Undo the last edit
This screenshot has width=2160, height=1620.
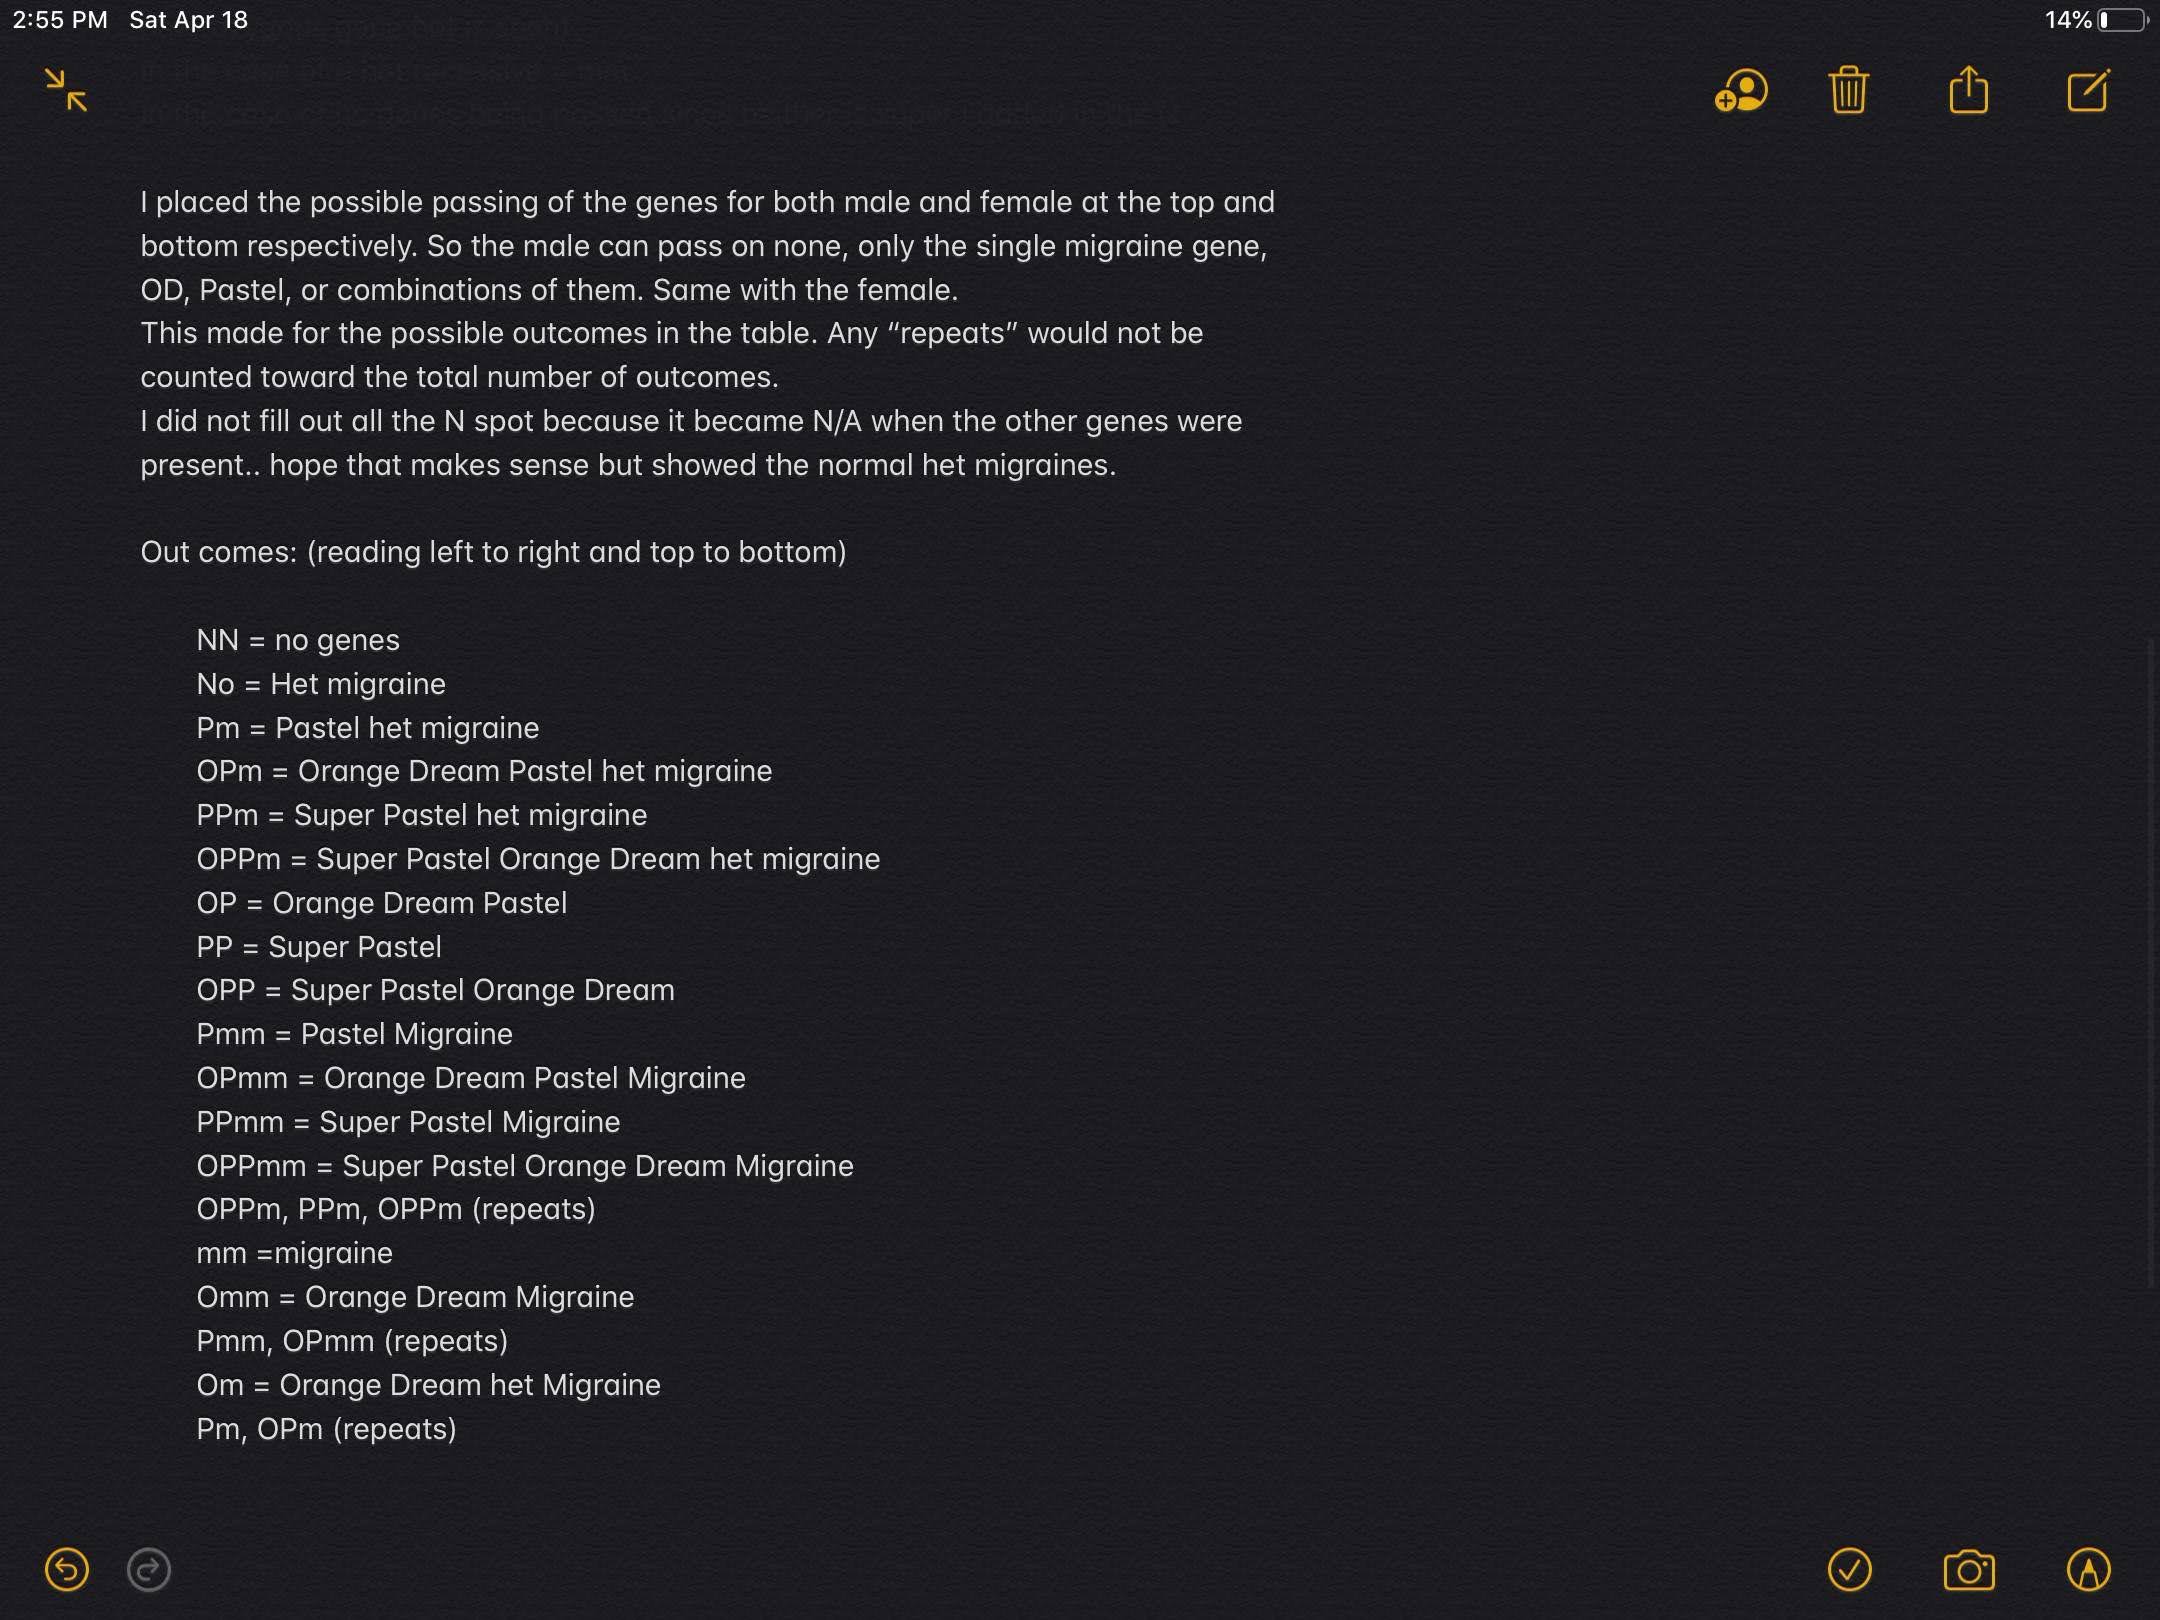(x=67, y=1569)
